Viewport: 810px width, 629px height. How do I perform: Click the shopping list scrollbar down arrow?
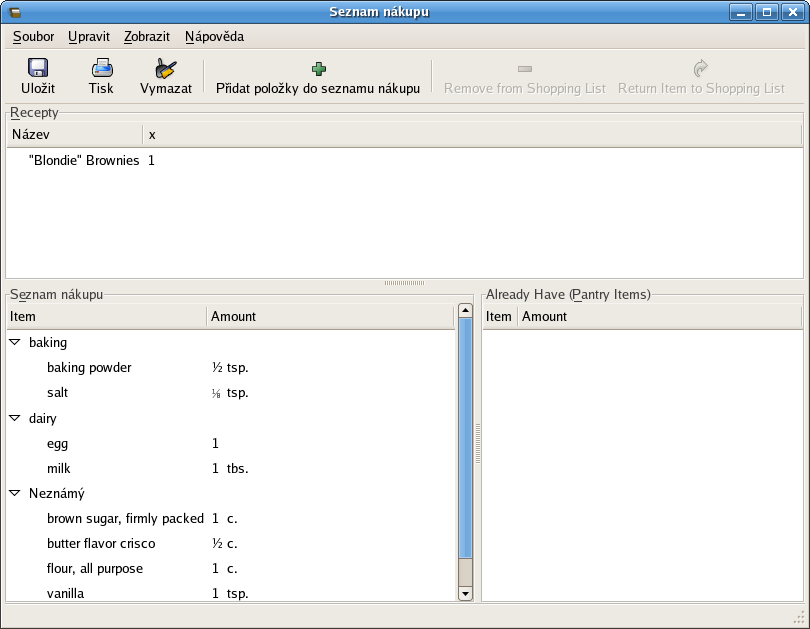click(465, 593)
